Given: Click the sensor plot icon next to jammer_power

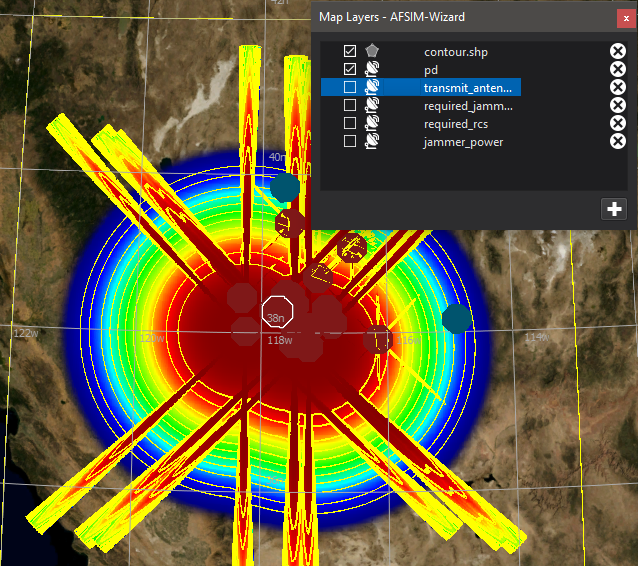Looking at the screenshot, I should [x=372, y=141].
